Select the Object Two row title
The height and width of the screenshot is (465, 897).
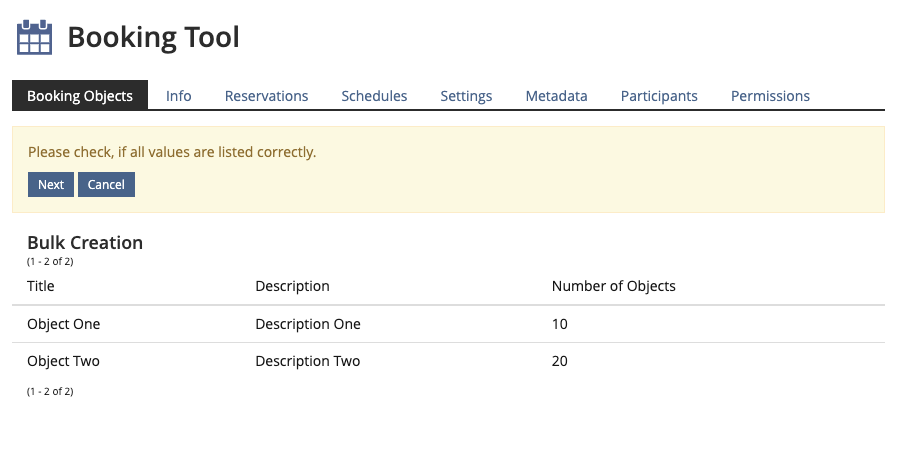tap(64, 361)
